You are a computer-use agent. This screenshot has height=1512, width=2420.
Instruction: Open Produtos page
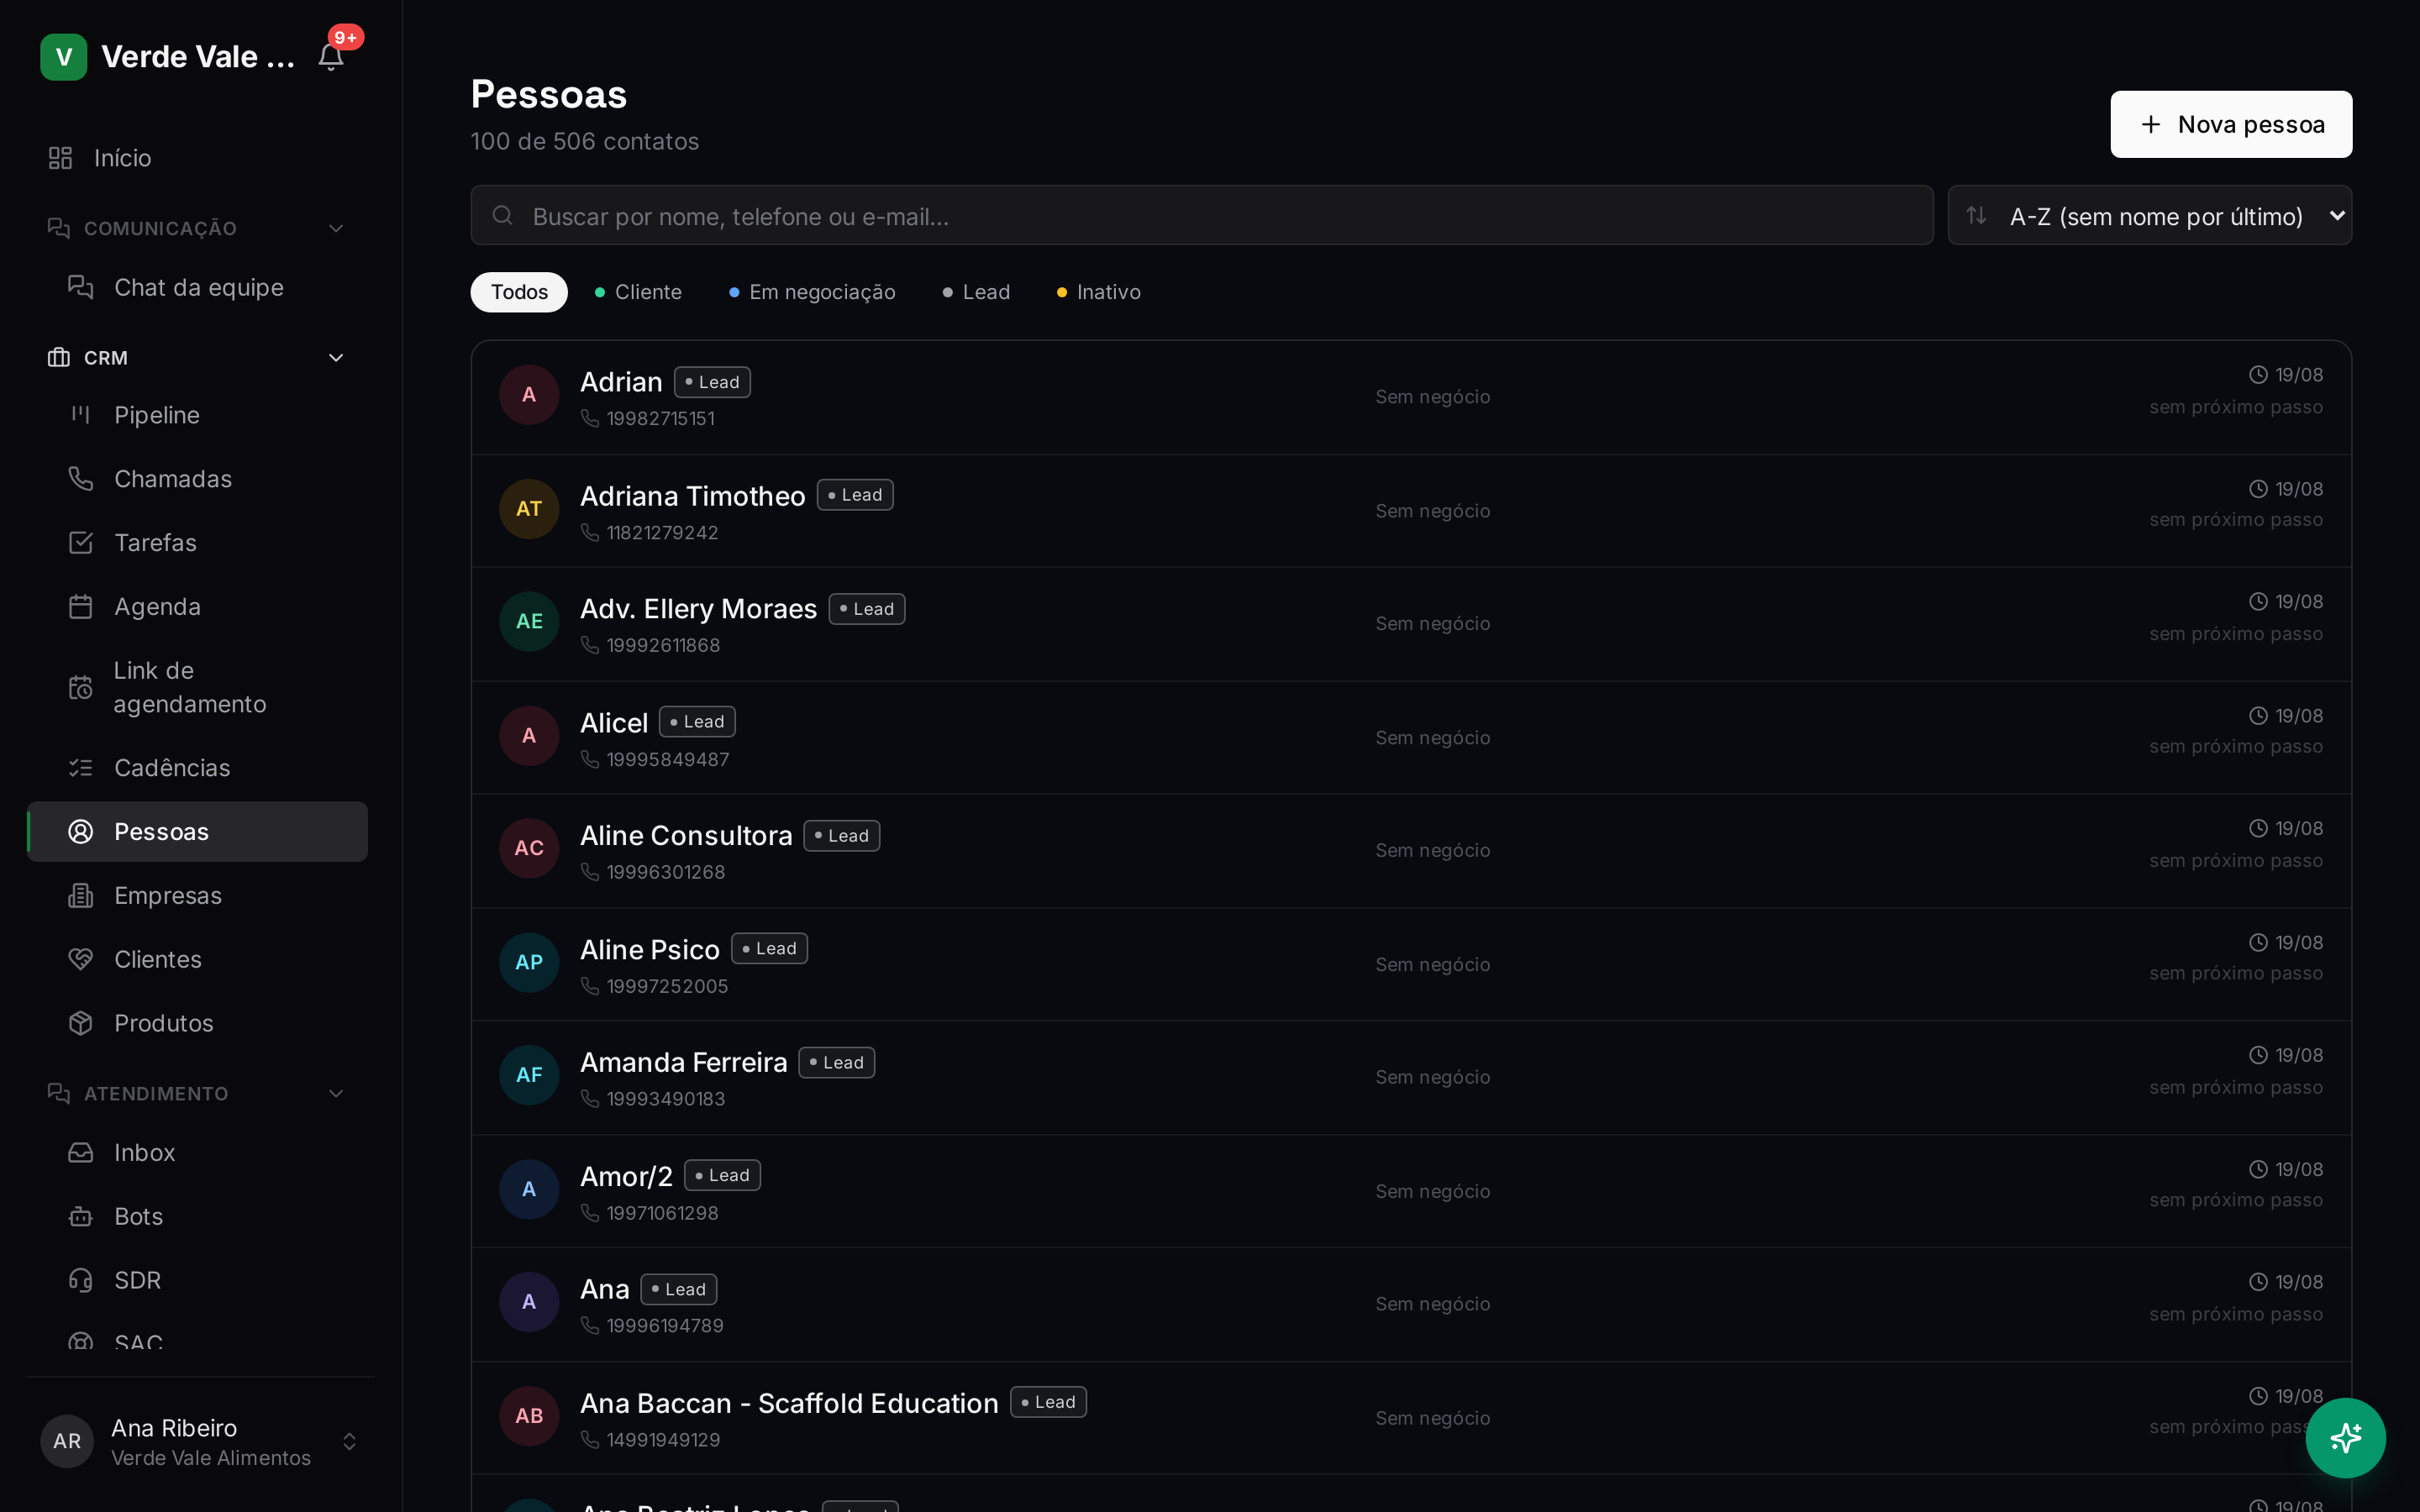[198, 1024]
